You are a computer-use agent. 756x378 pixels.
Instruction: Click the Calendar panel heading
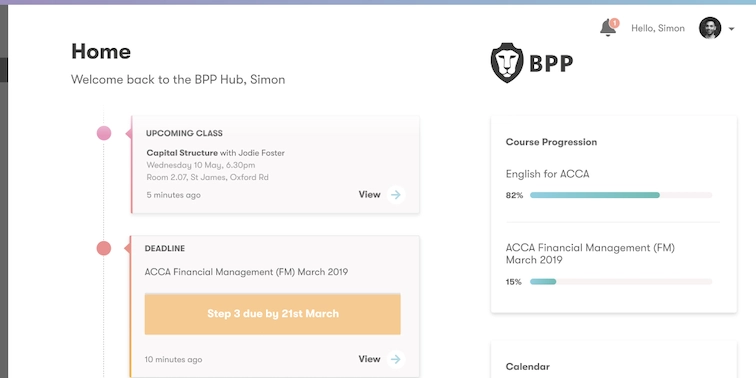527,367
